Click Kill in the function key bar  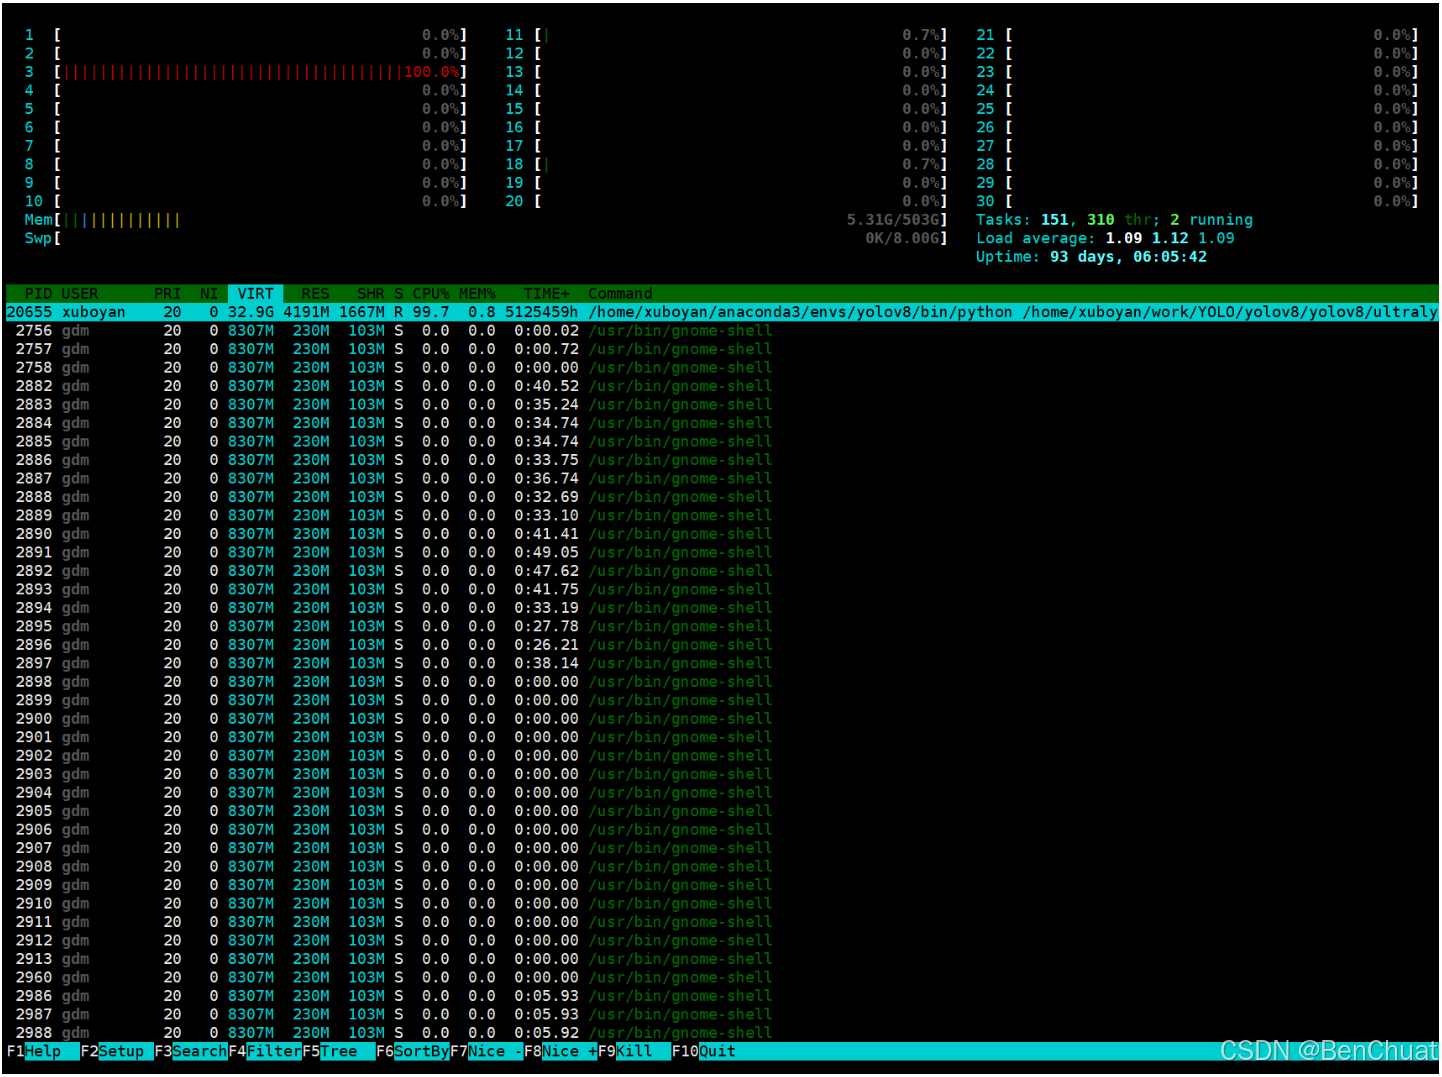pos(634,1051)
